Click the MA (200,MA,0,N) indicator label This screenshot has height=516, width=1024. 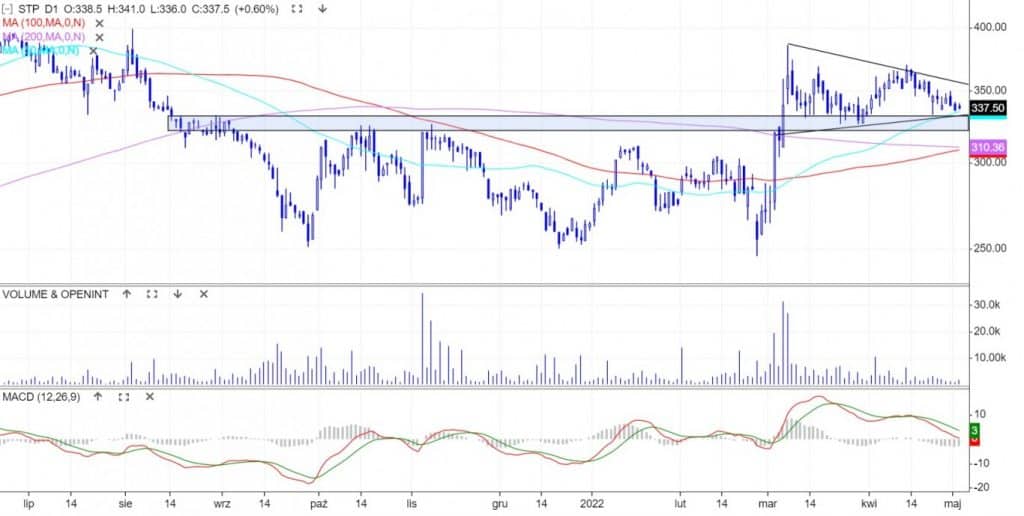coord(45,36)
